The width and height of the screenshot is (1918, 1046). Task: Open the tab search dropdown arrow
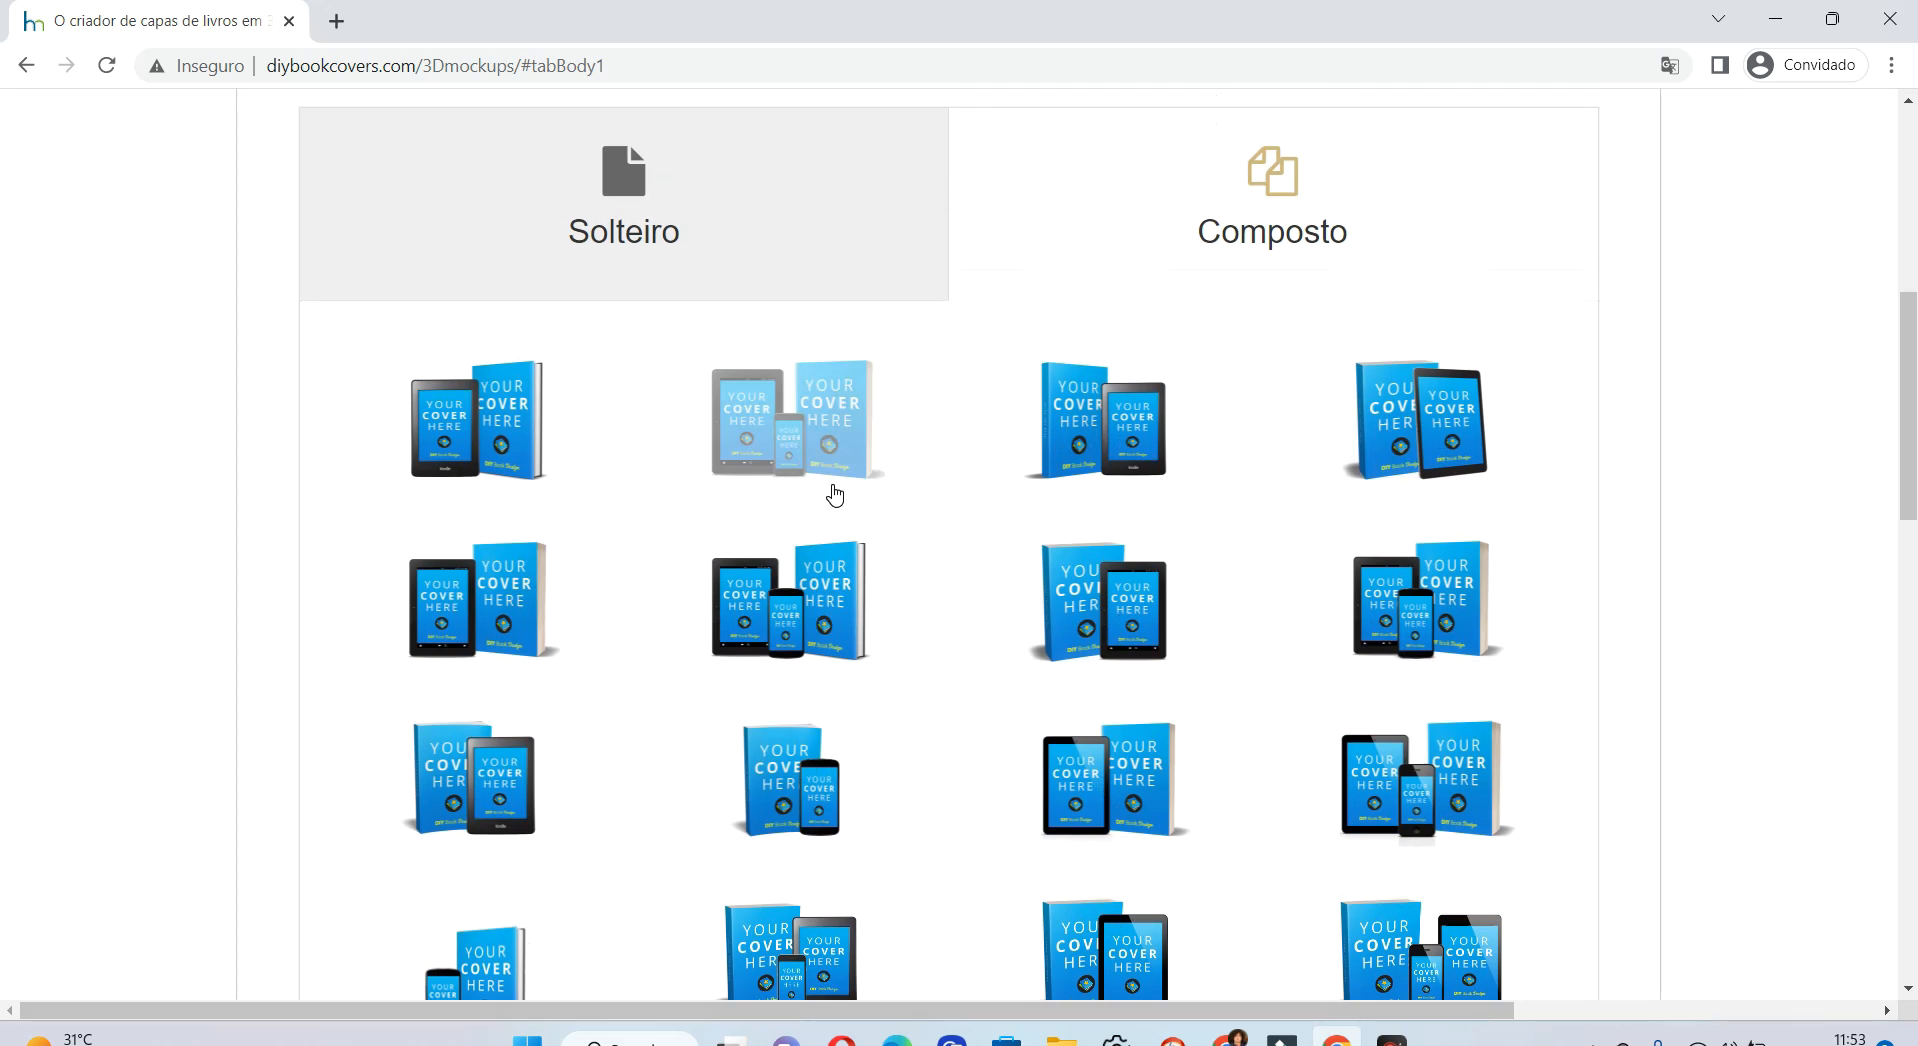[x=1718, y=18]
